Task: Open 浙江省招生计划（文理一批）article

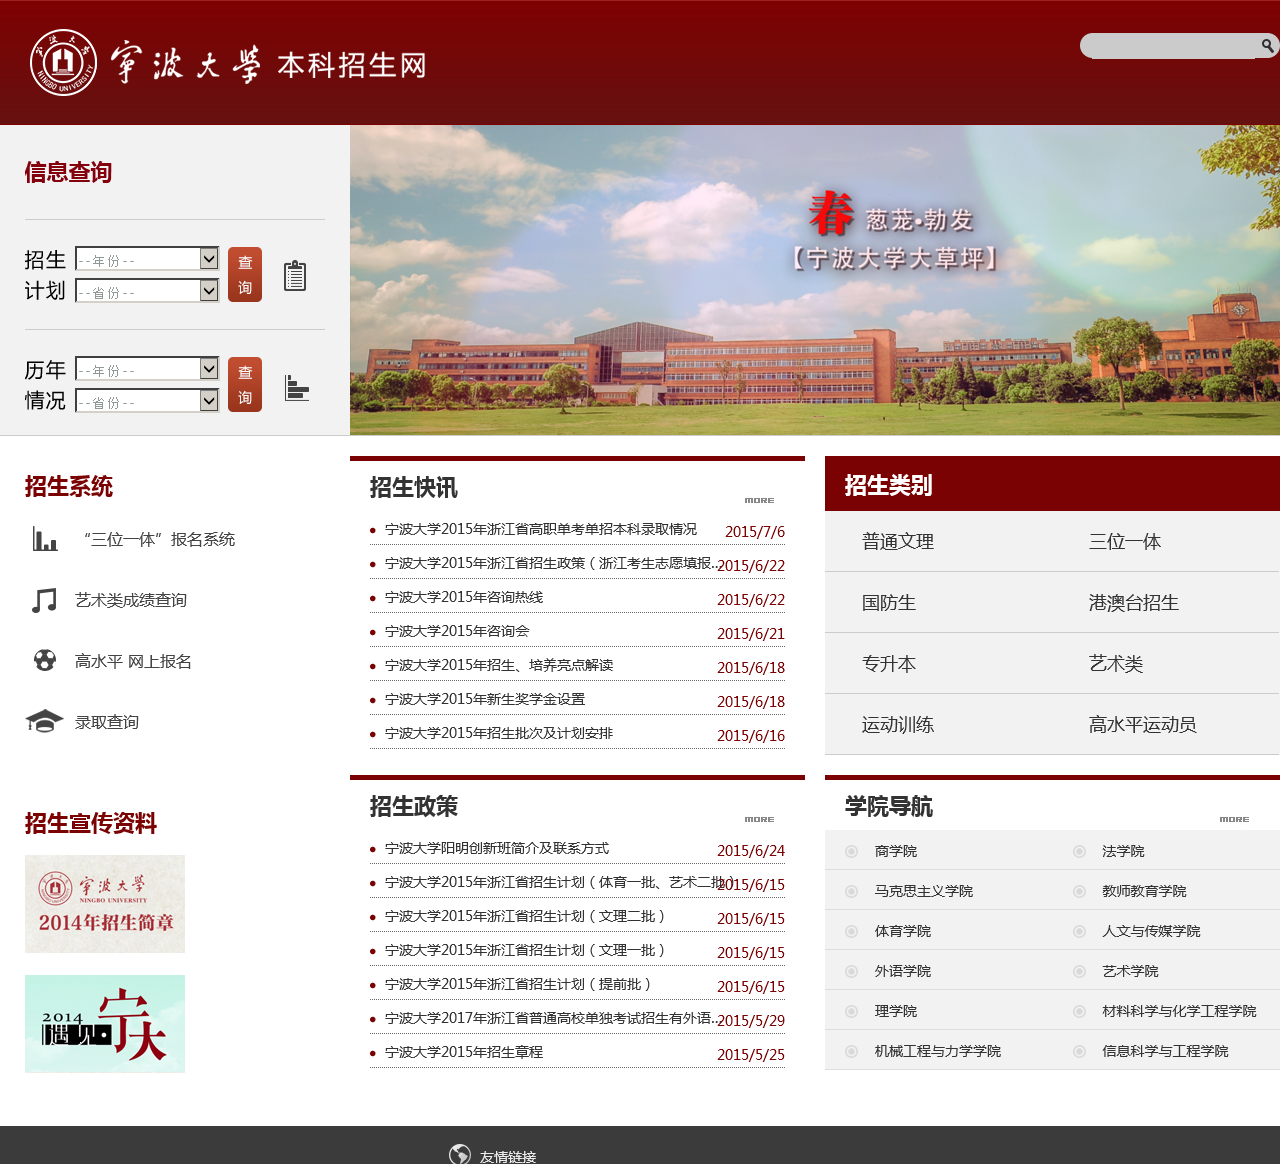Action: (525, 950)
